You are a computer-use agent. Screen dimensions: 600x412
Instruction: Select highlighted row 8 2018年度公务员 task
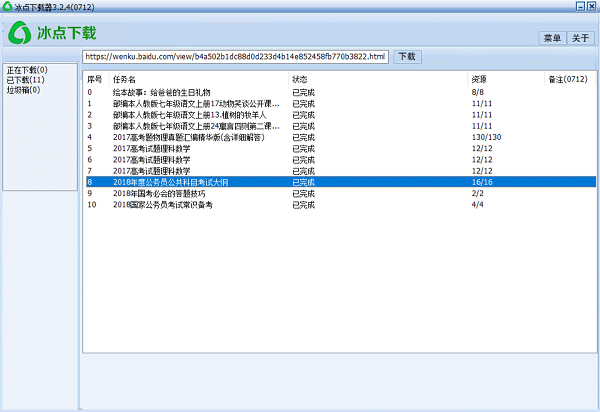(341, 182)
